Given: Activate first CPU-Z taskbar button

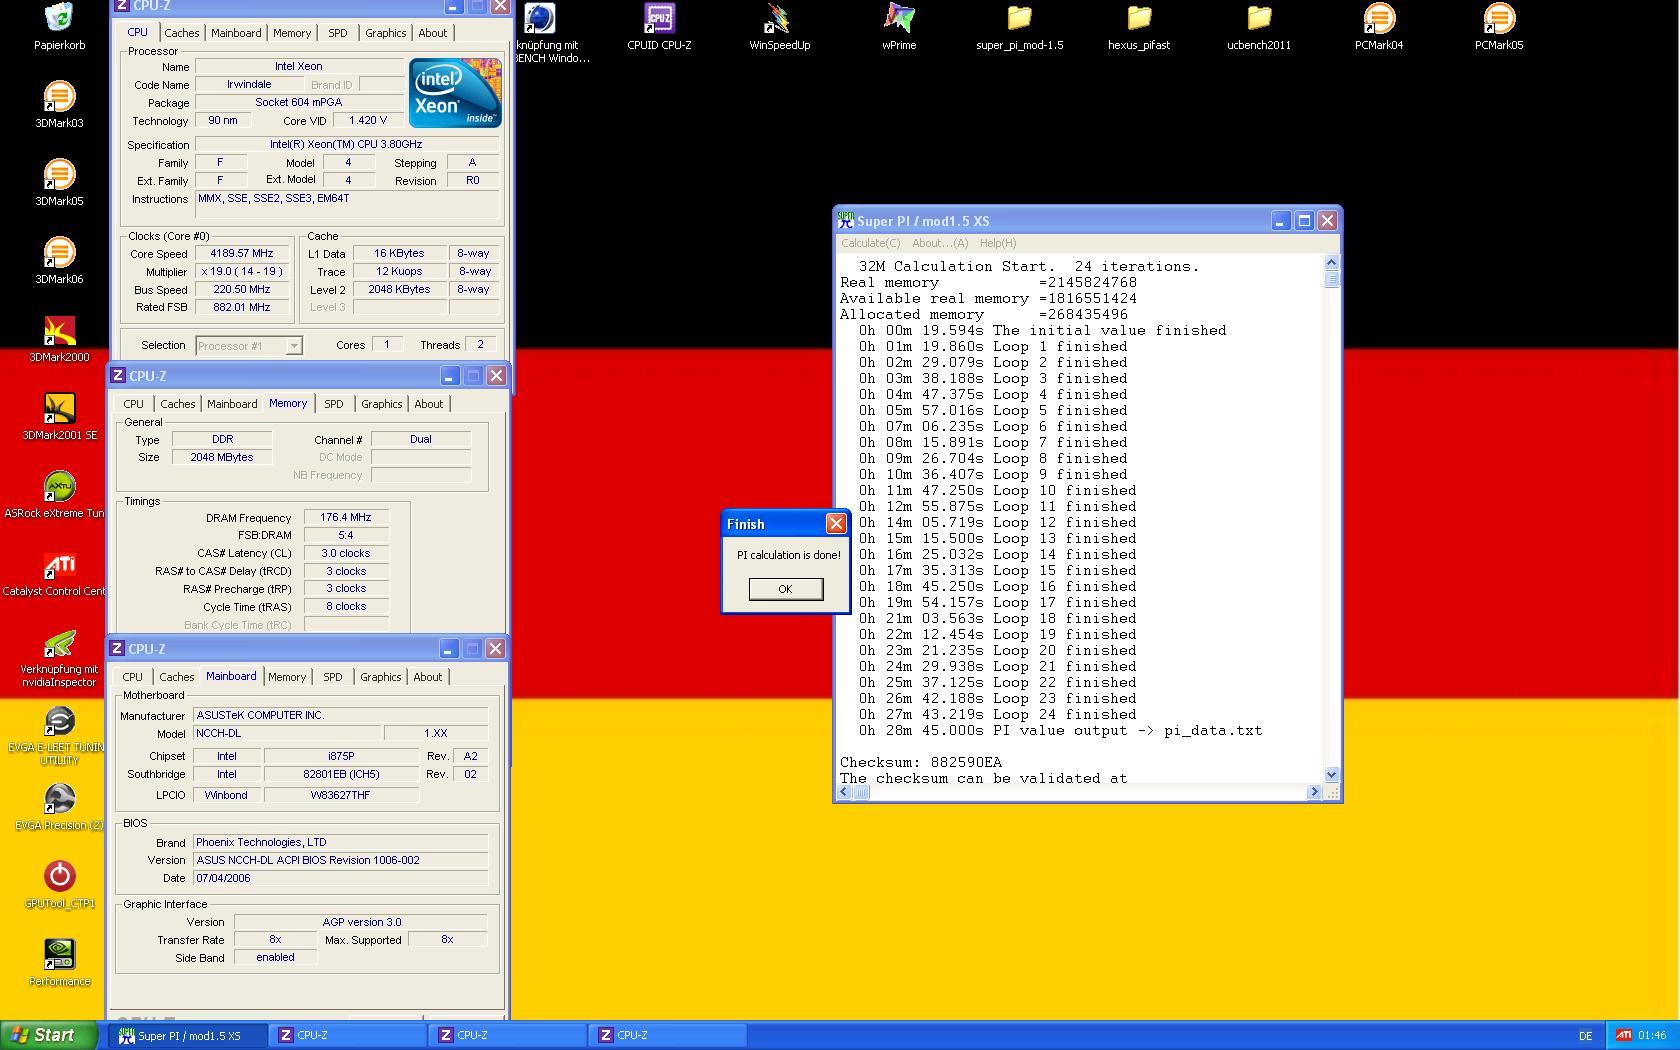Looking at the screenshot, I should tap(348, 1035).
